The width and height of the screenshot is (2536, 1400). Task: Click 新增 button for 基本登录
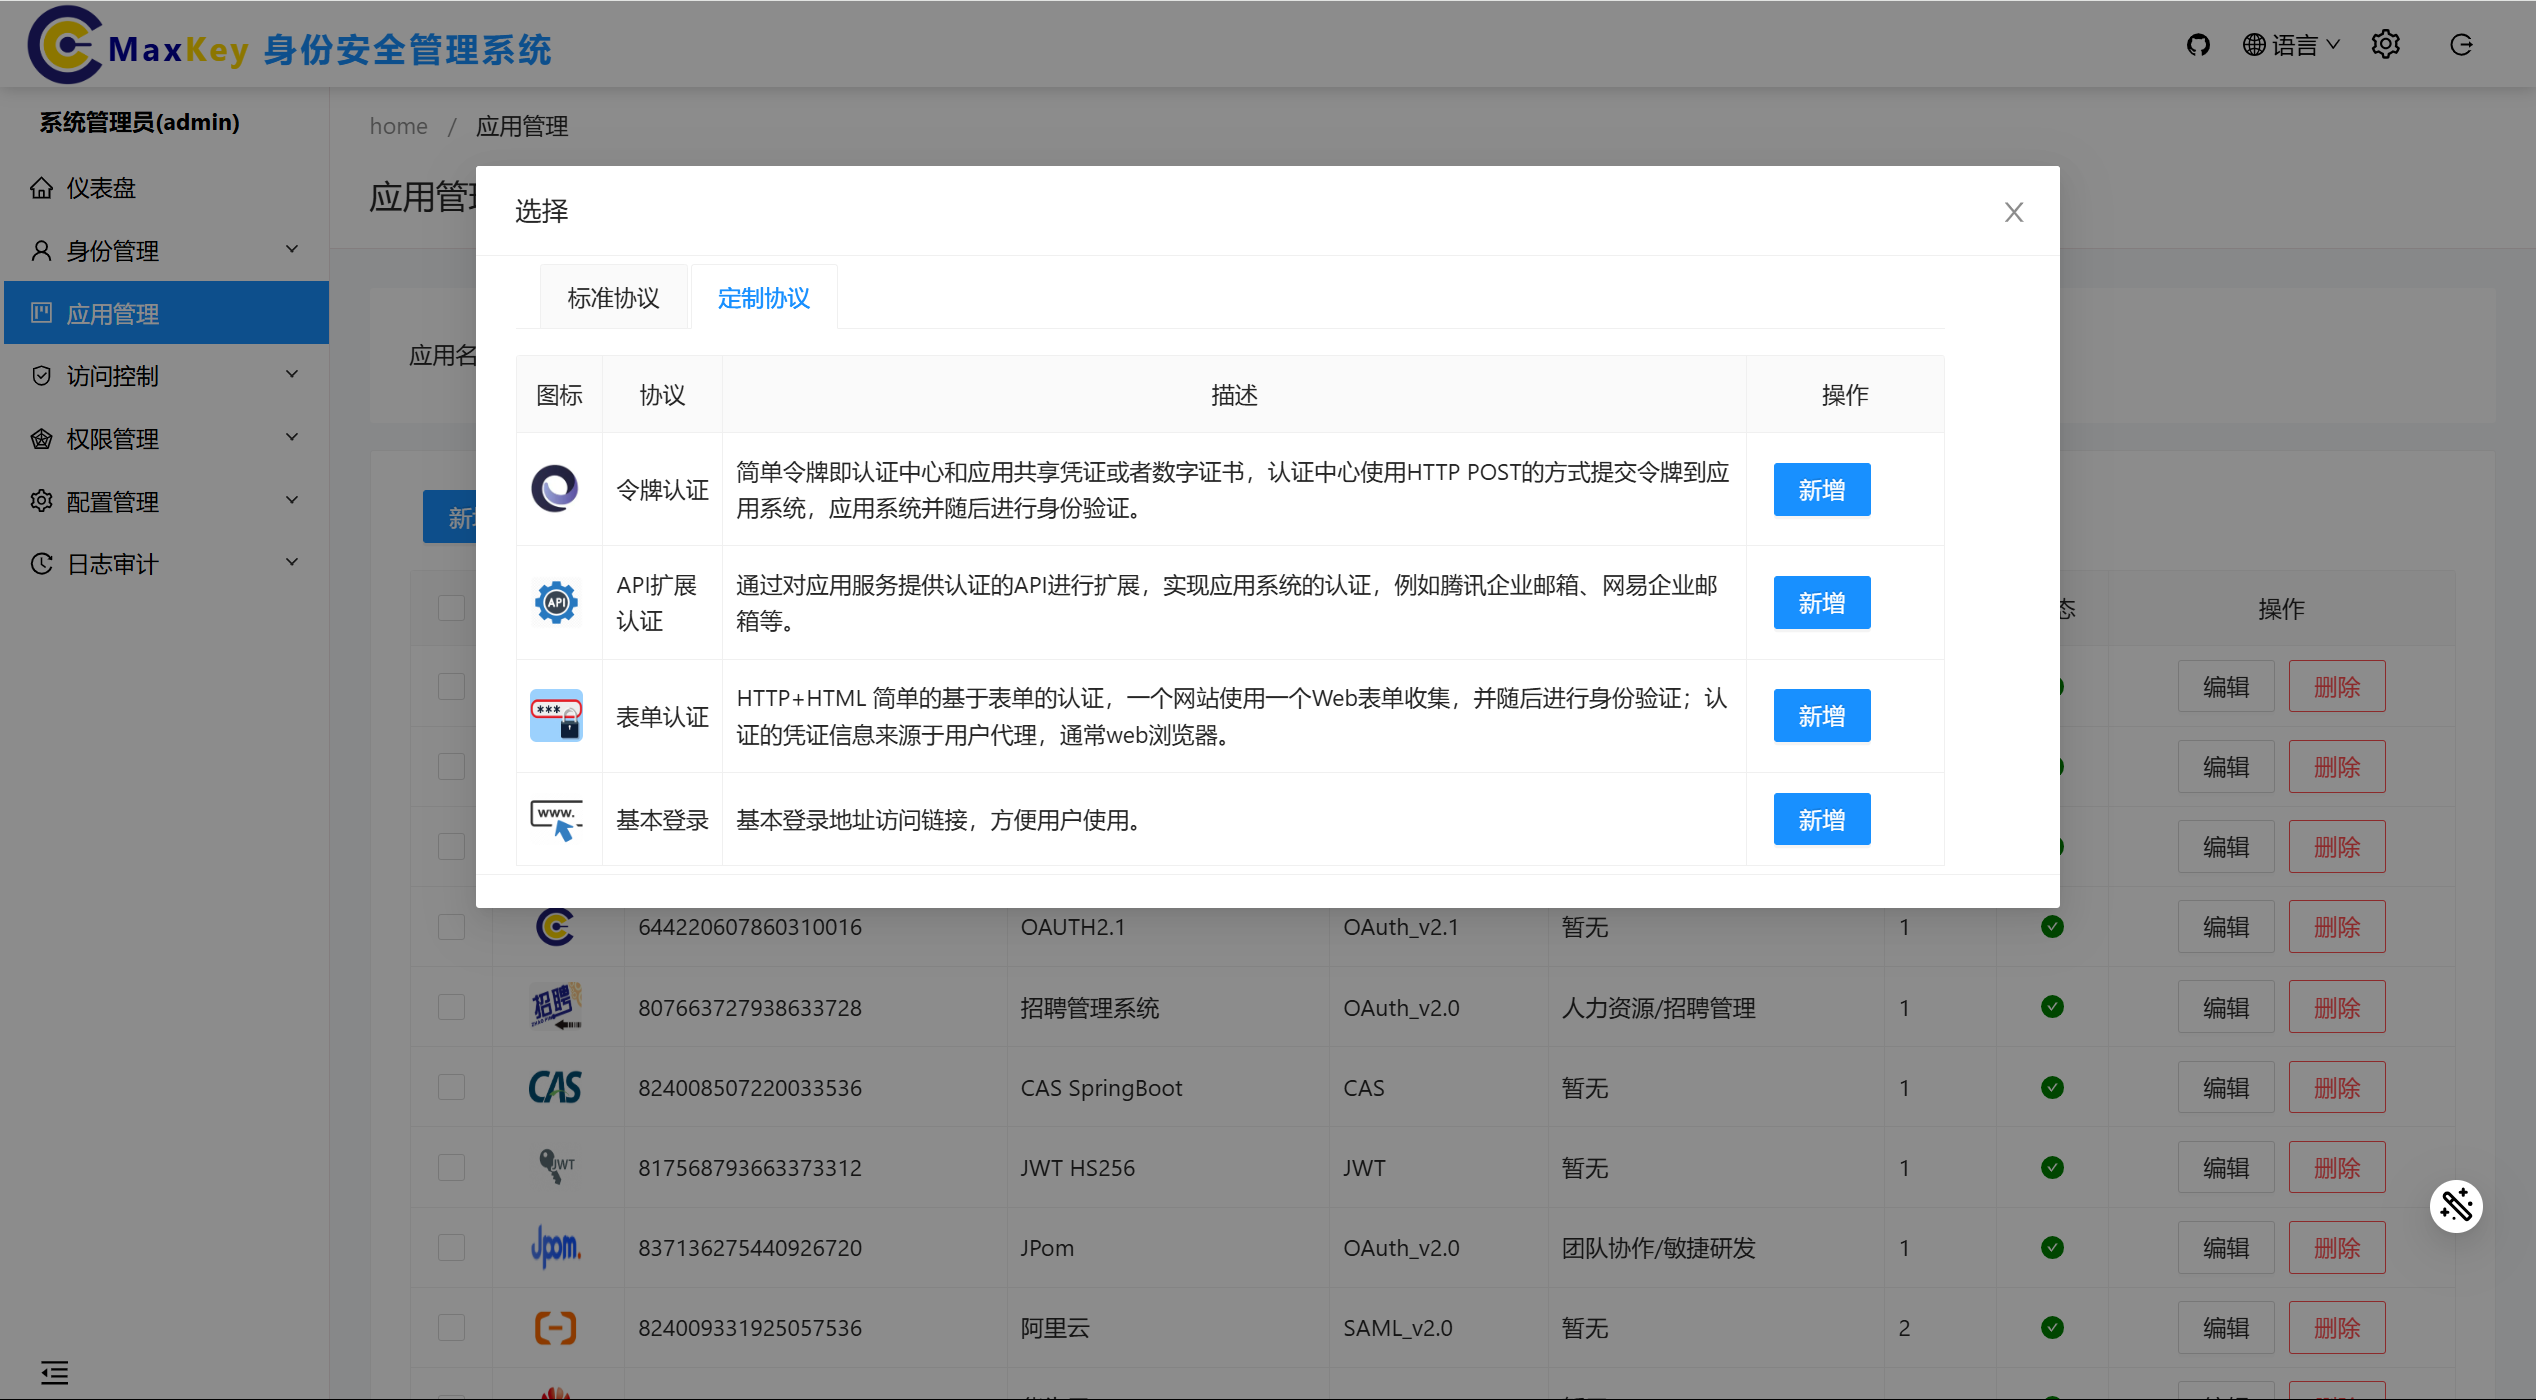coord(1821,818)
